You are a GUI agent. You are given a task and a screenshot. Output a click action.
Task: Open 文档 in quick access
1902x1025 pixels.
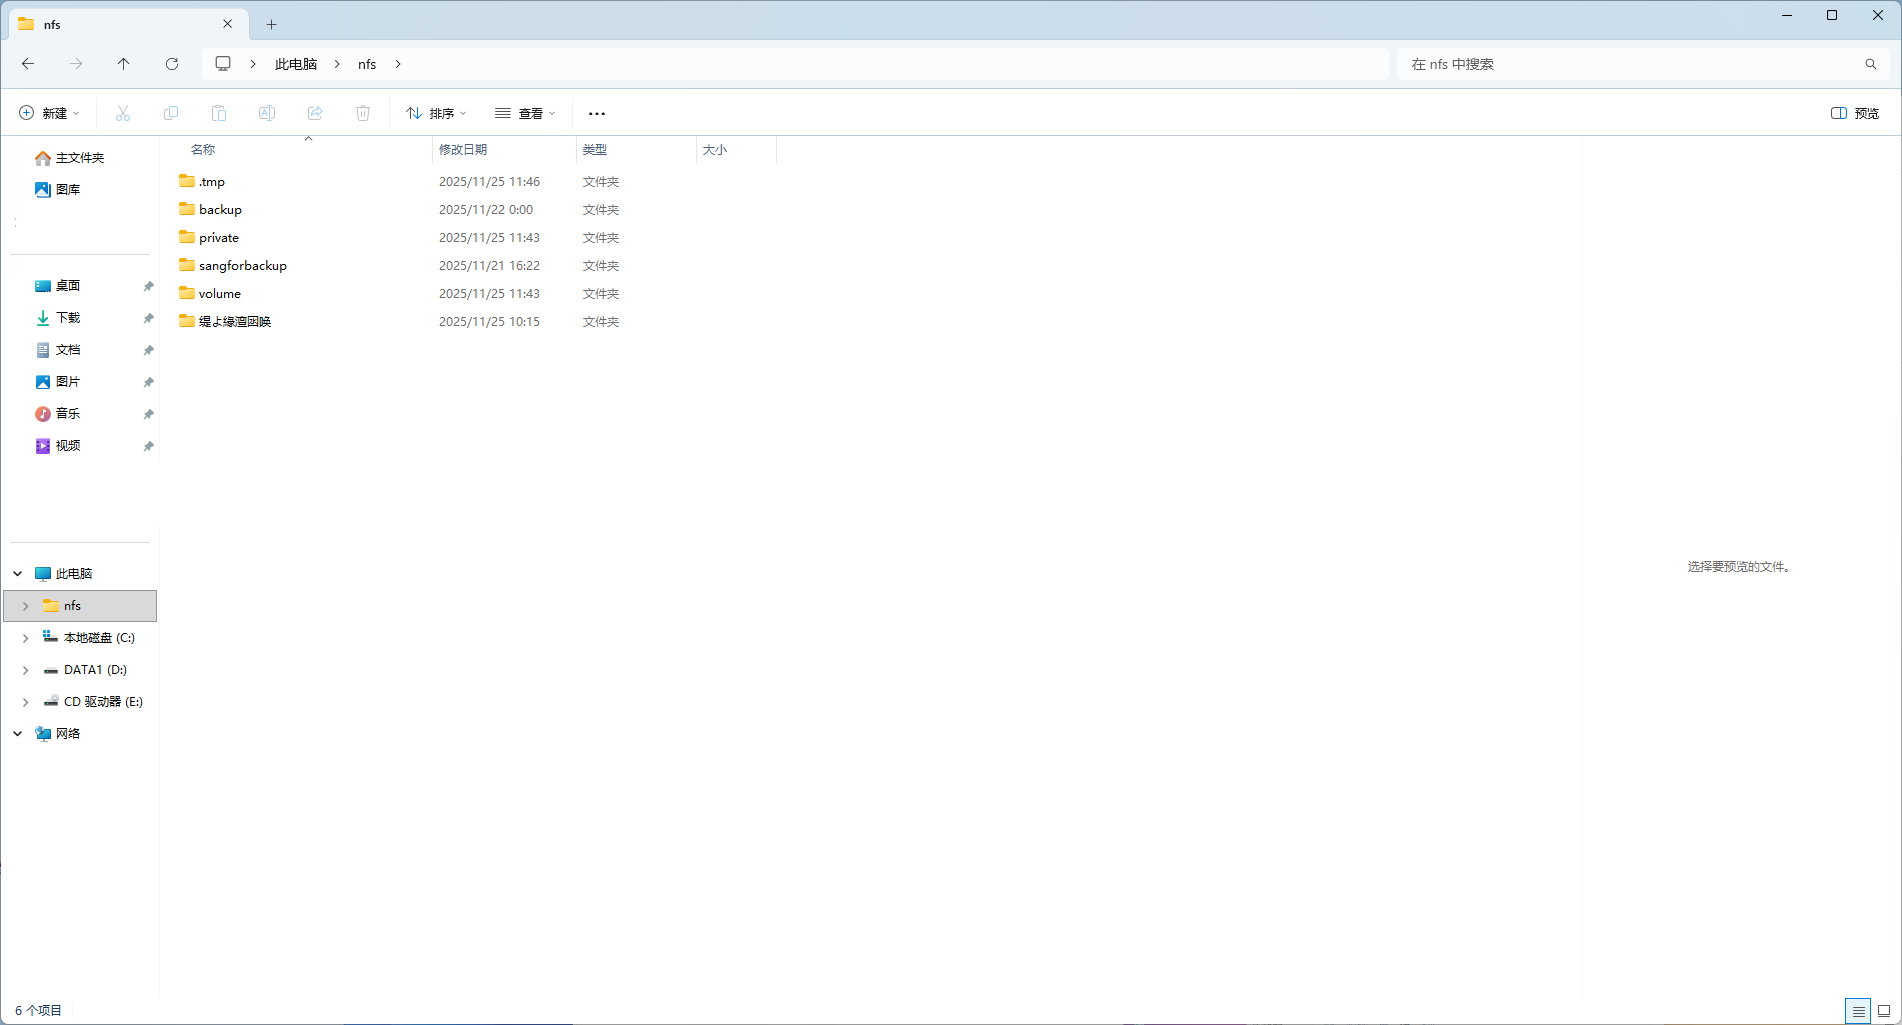(x=57, y=350)
